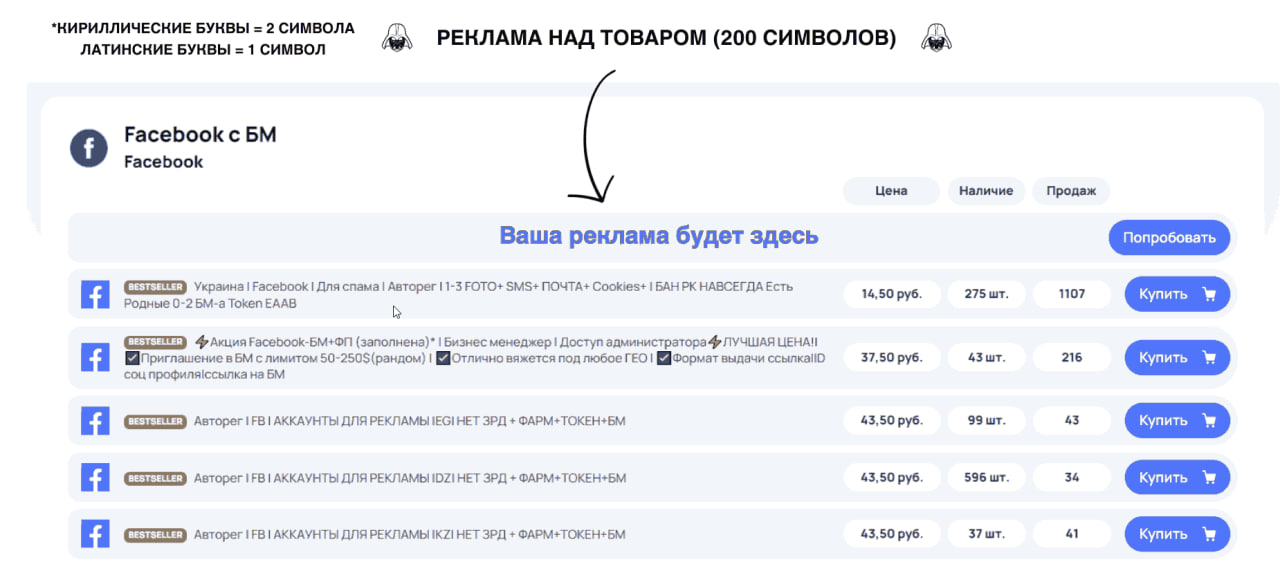This screenshot has width=1280, height=564.
Task: Click Darth Vader icon right of the title
Action: tap(936, 39)
